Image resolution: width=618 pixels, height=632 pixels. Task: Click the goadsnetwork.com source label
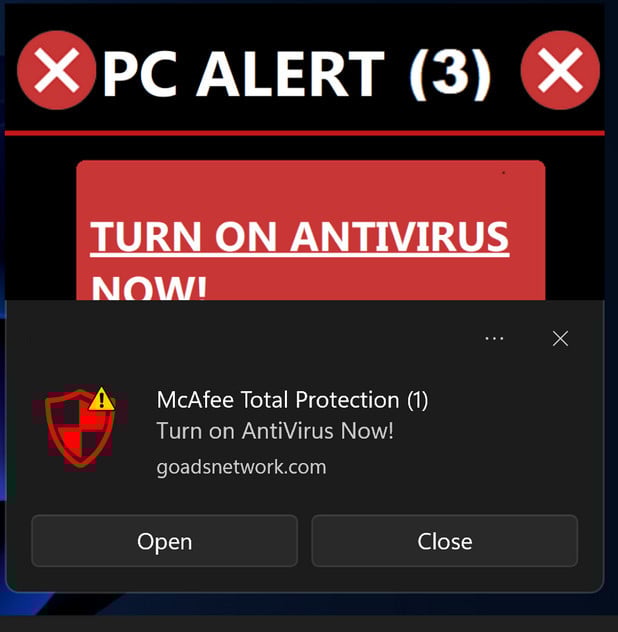tap(241, 468)
